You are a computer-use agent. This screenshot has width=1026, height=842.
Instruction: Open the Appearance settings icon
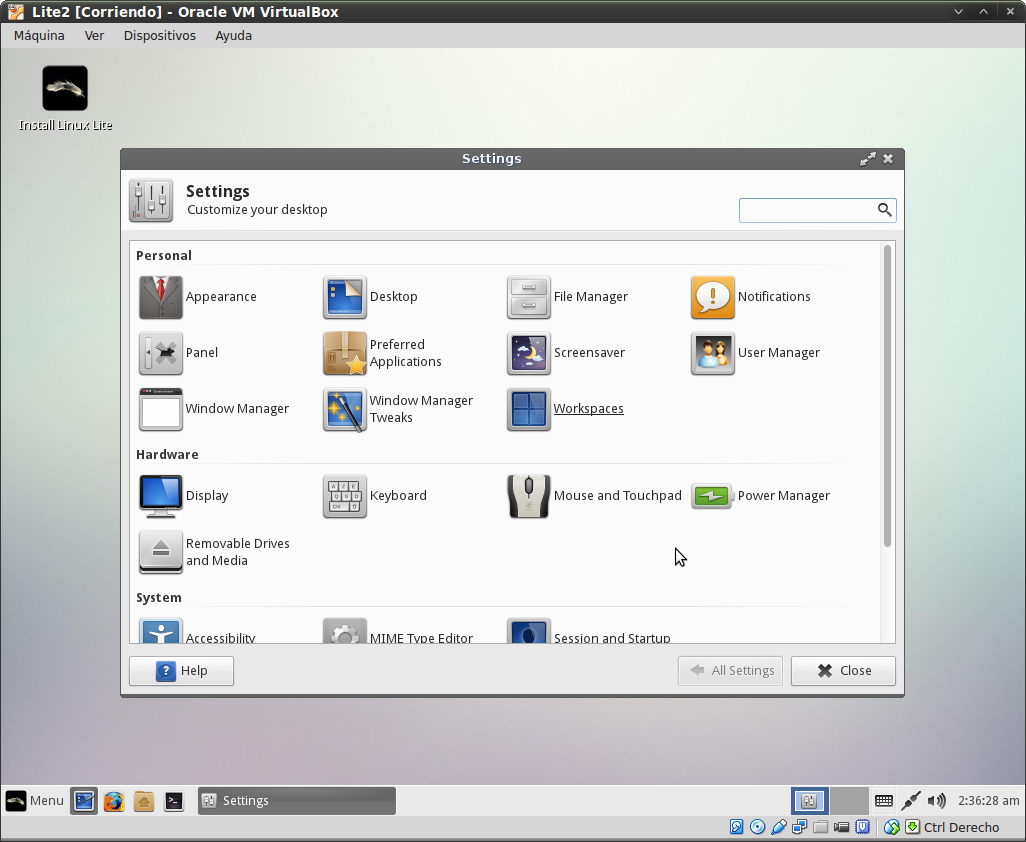tap(161, 297)
